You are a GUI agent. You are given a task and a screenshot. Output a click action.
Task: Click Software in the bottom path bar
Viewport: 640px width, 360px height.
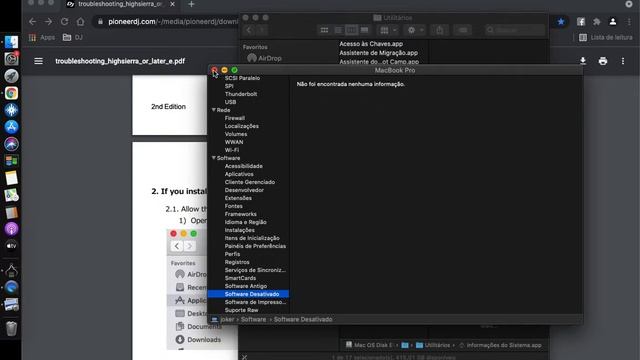click(253, 319)
